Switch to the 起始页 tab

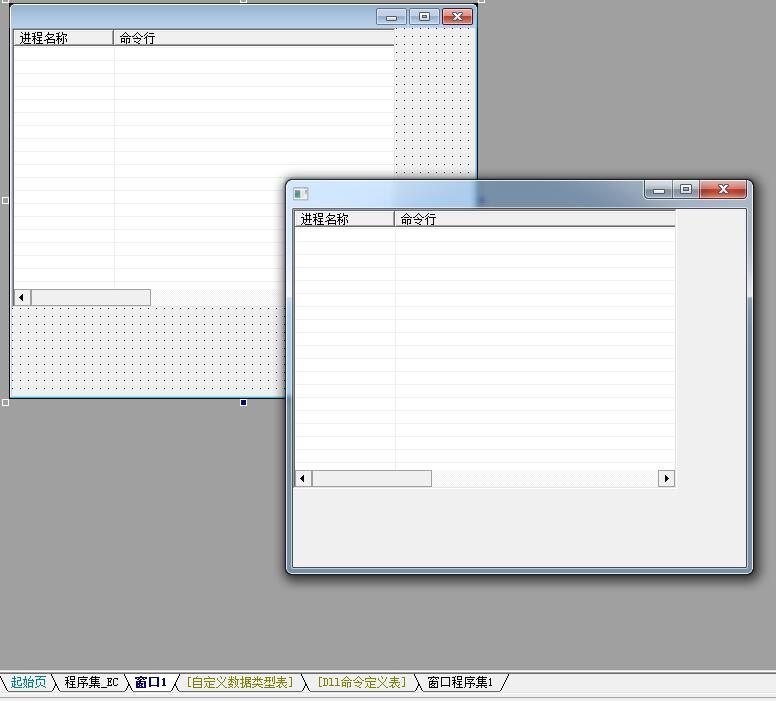[x=28, y=682]
